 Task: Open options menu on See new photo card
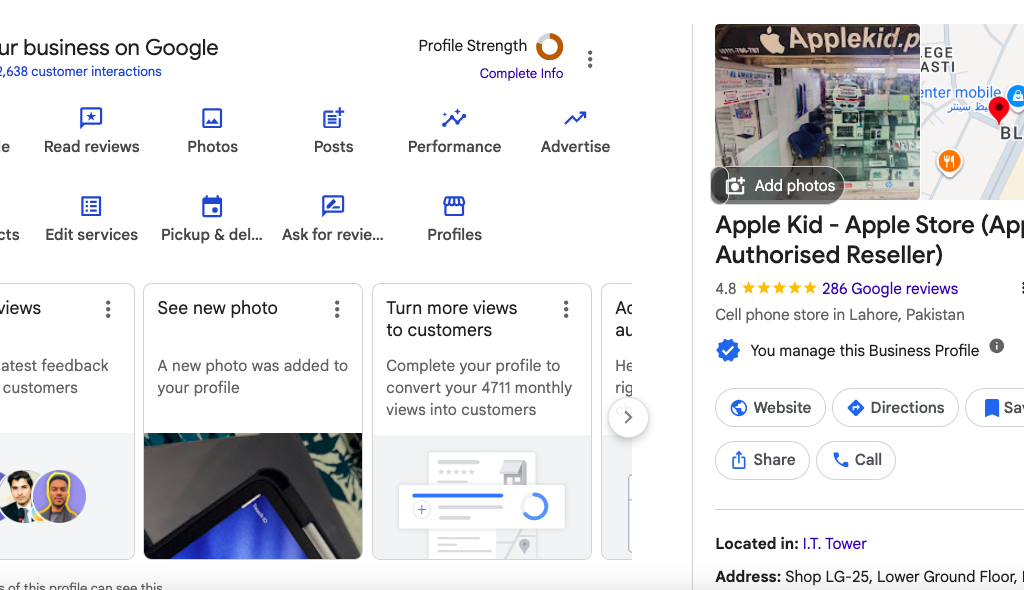pyautogui.click(x=337, y=309)
